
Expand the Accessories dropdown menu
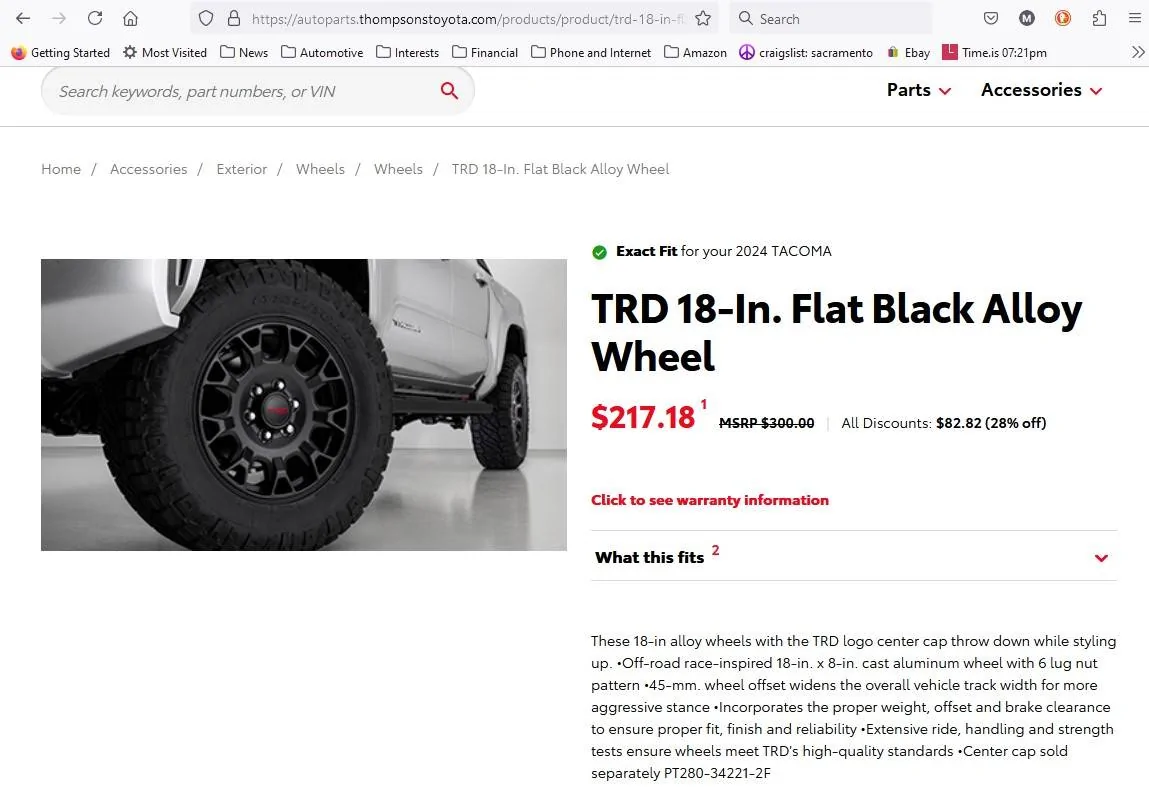click(1041, 90)
